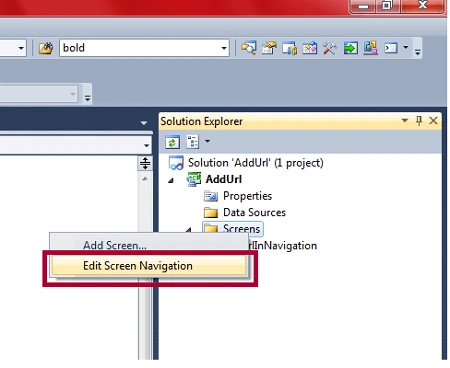Restore down the Visual Studio window
The height and width of the screenshot is (368, 450).
[387, 5]
